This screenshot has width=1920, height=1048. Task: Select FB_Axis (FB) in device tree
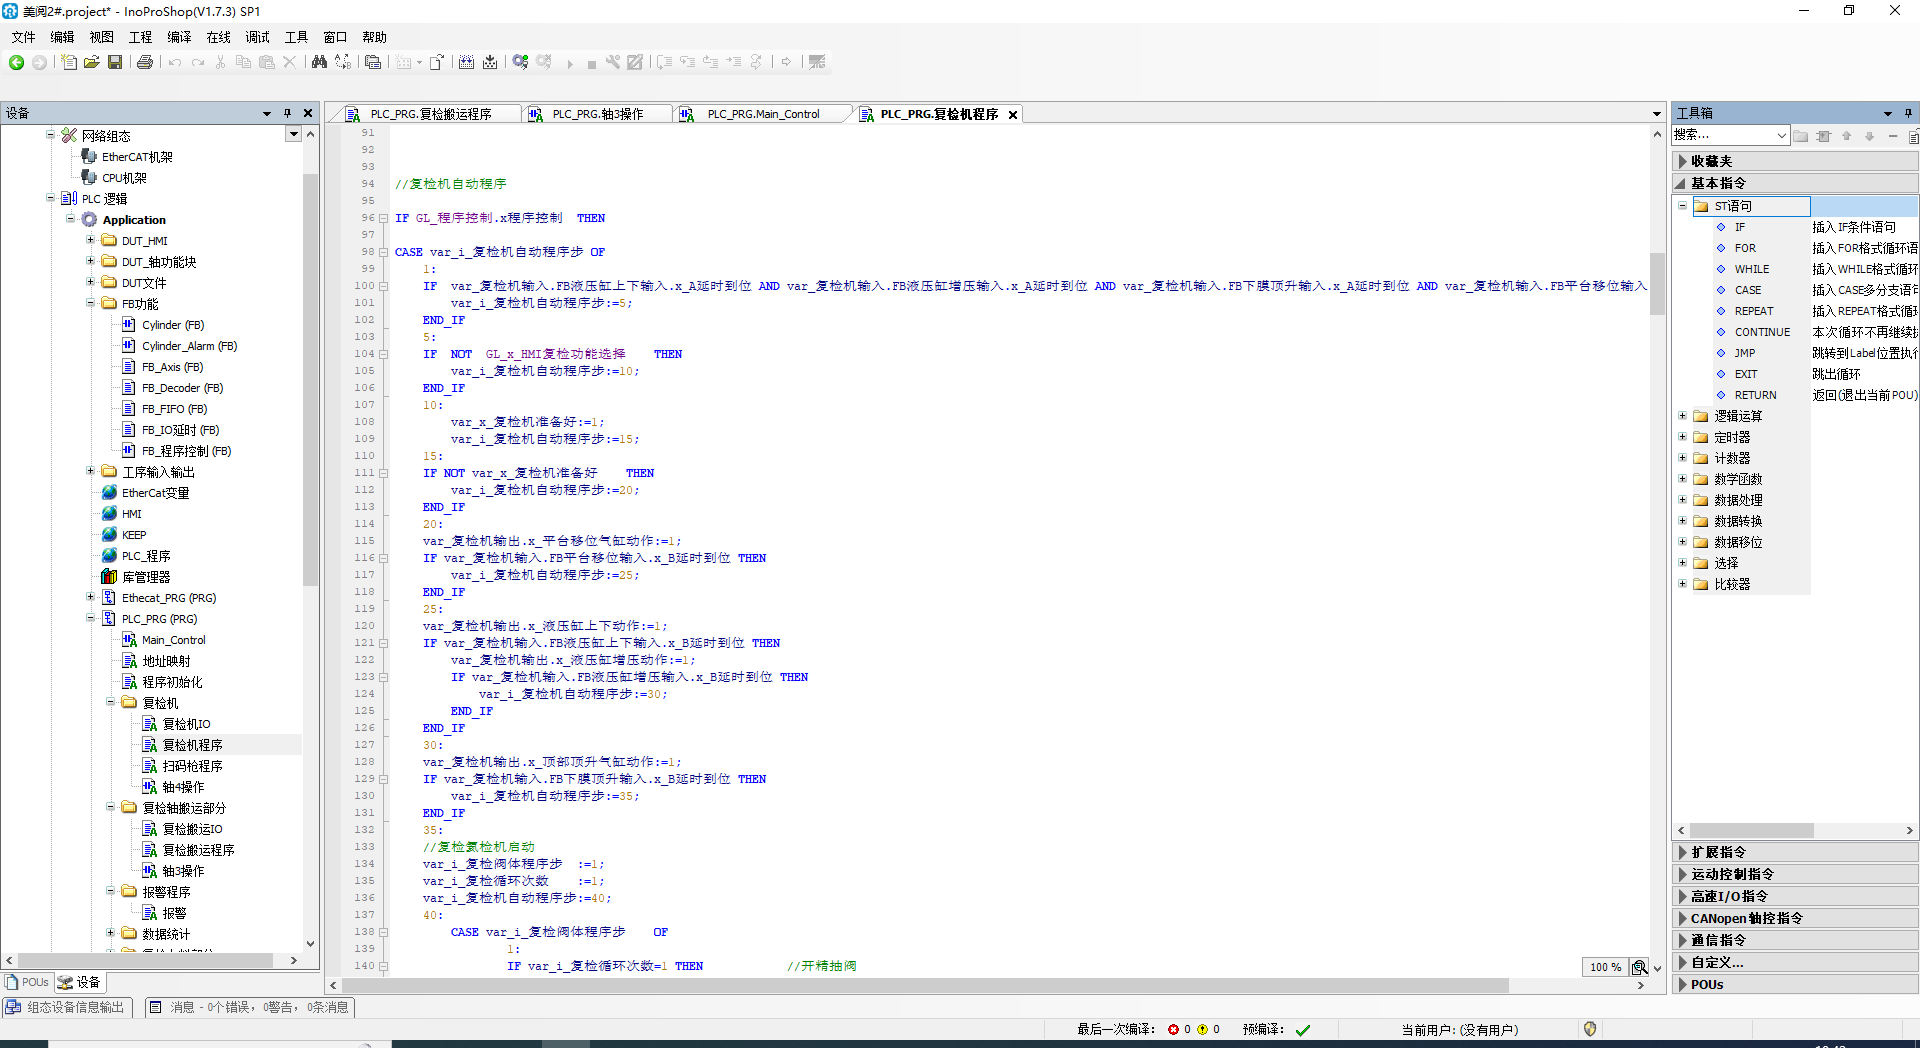coord(172,367)
